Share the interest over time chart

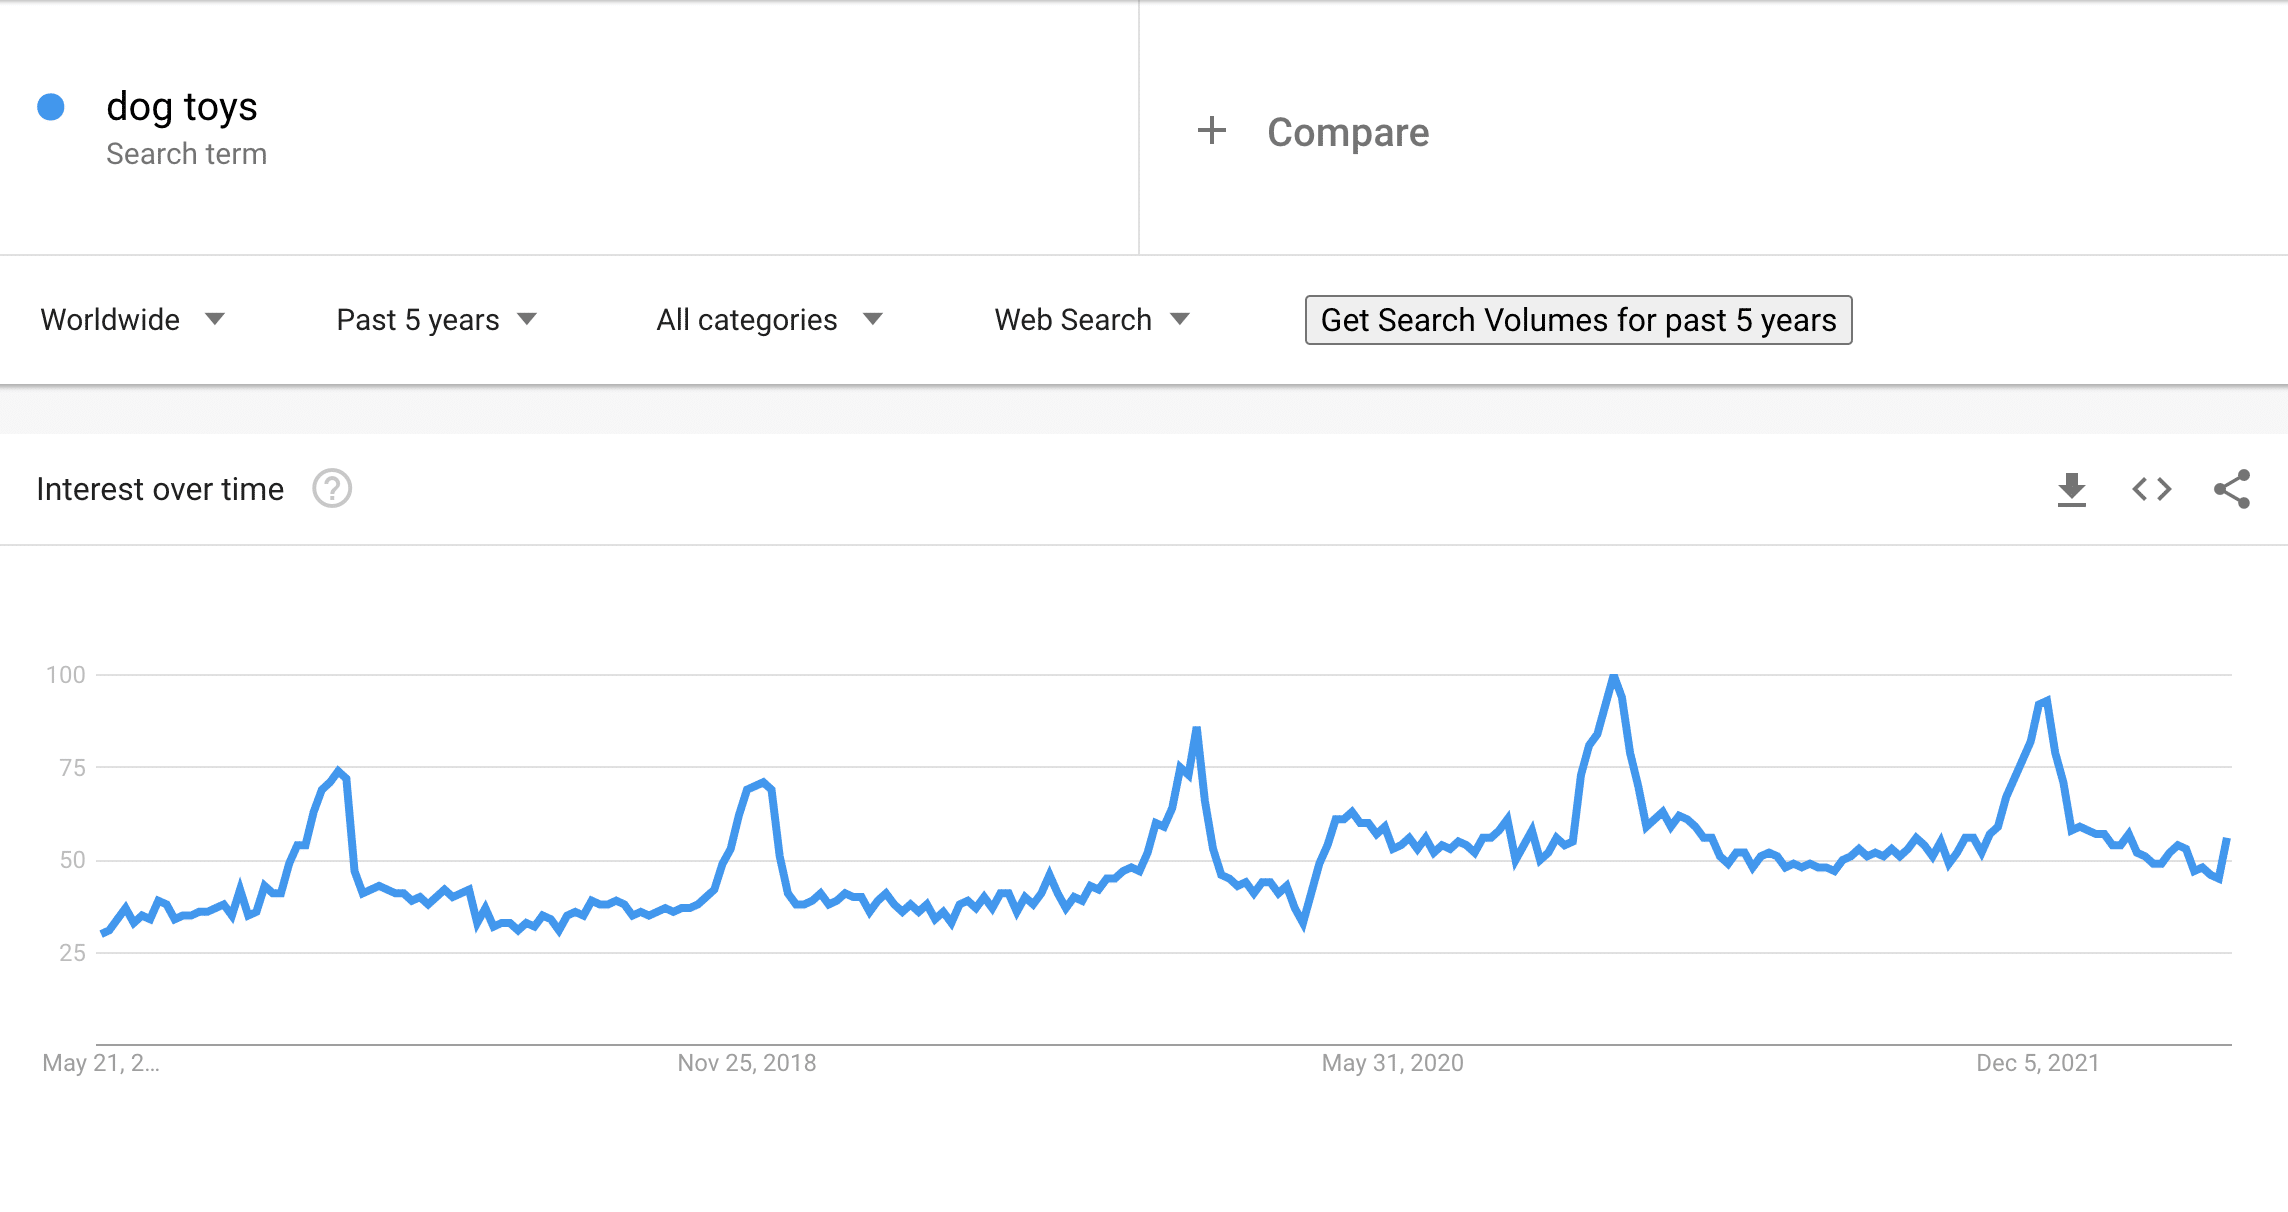click(x=2232, y=489)
